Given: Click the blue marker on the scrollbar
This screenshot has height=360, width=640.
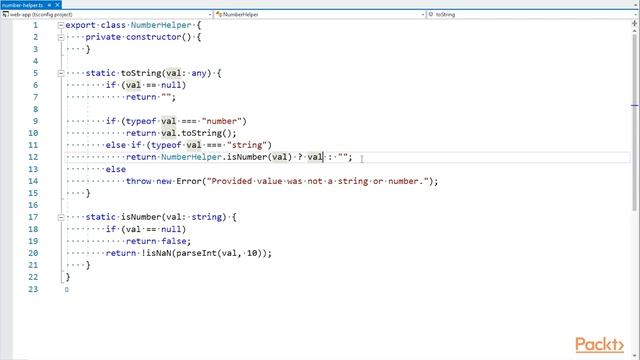Looking at the screenshot, I should pyautogui.click(x=635, y=105).
